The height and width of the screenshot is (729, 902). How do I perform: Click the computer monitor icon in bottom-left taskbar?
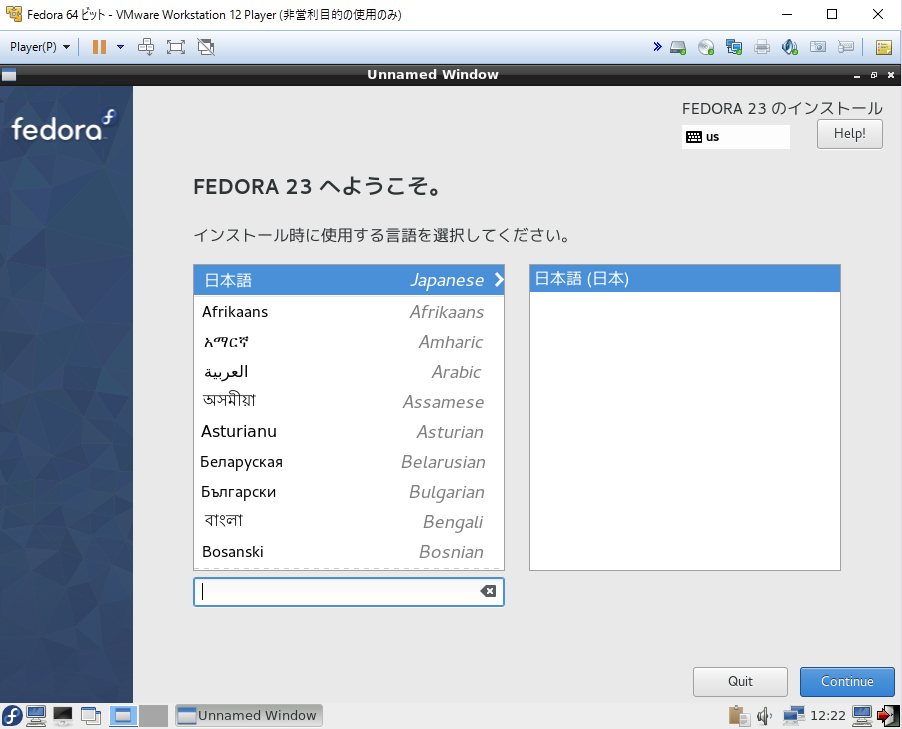coord(36,716)
